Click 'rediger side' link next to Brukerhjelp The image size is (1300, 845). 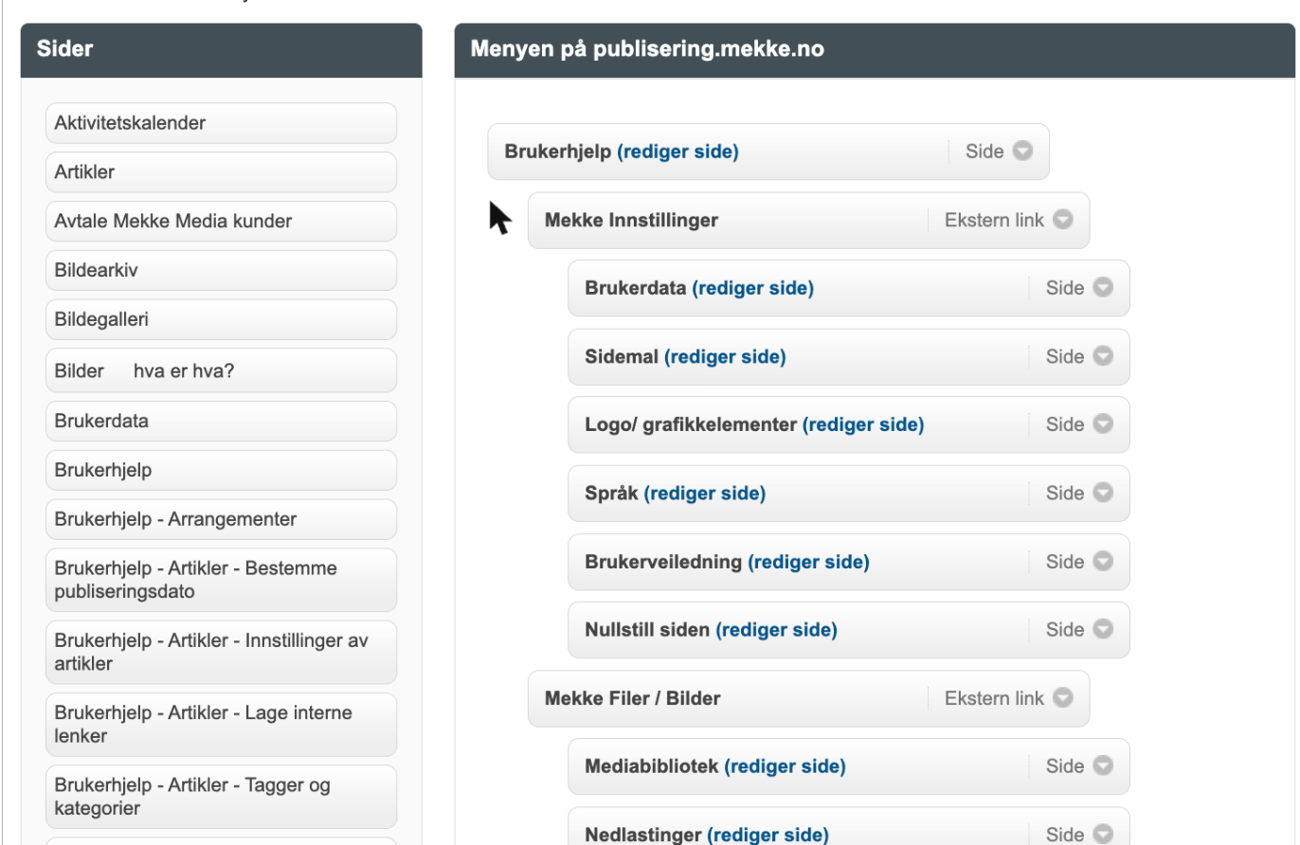[x=678, y=152]
